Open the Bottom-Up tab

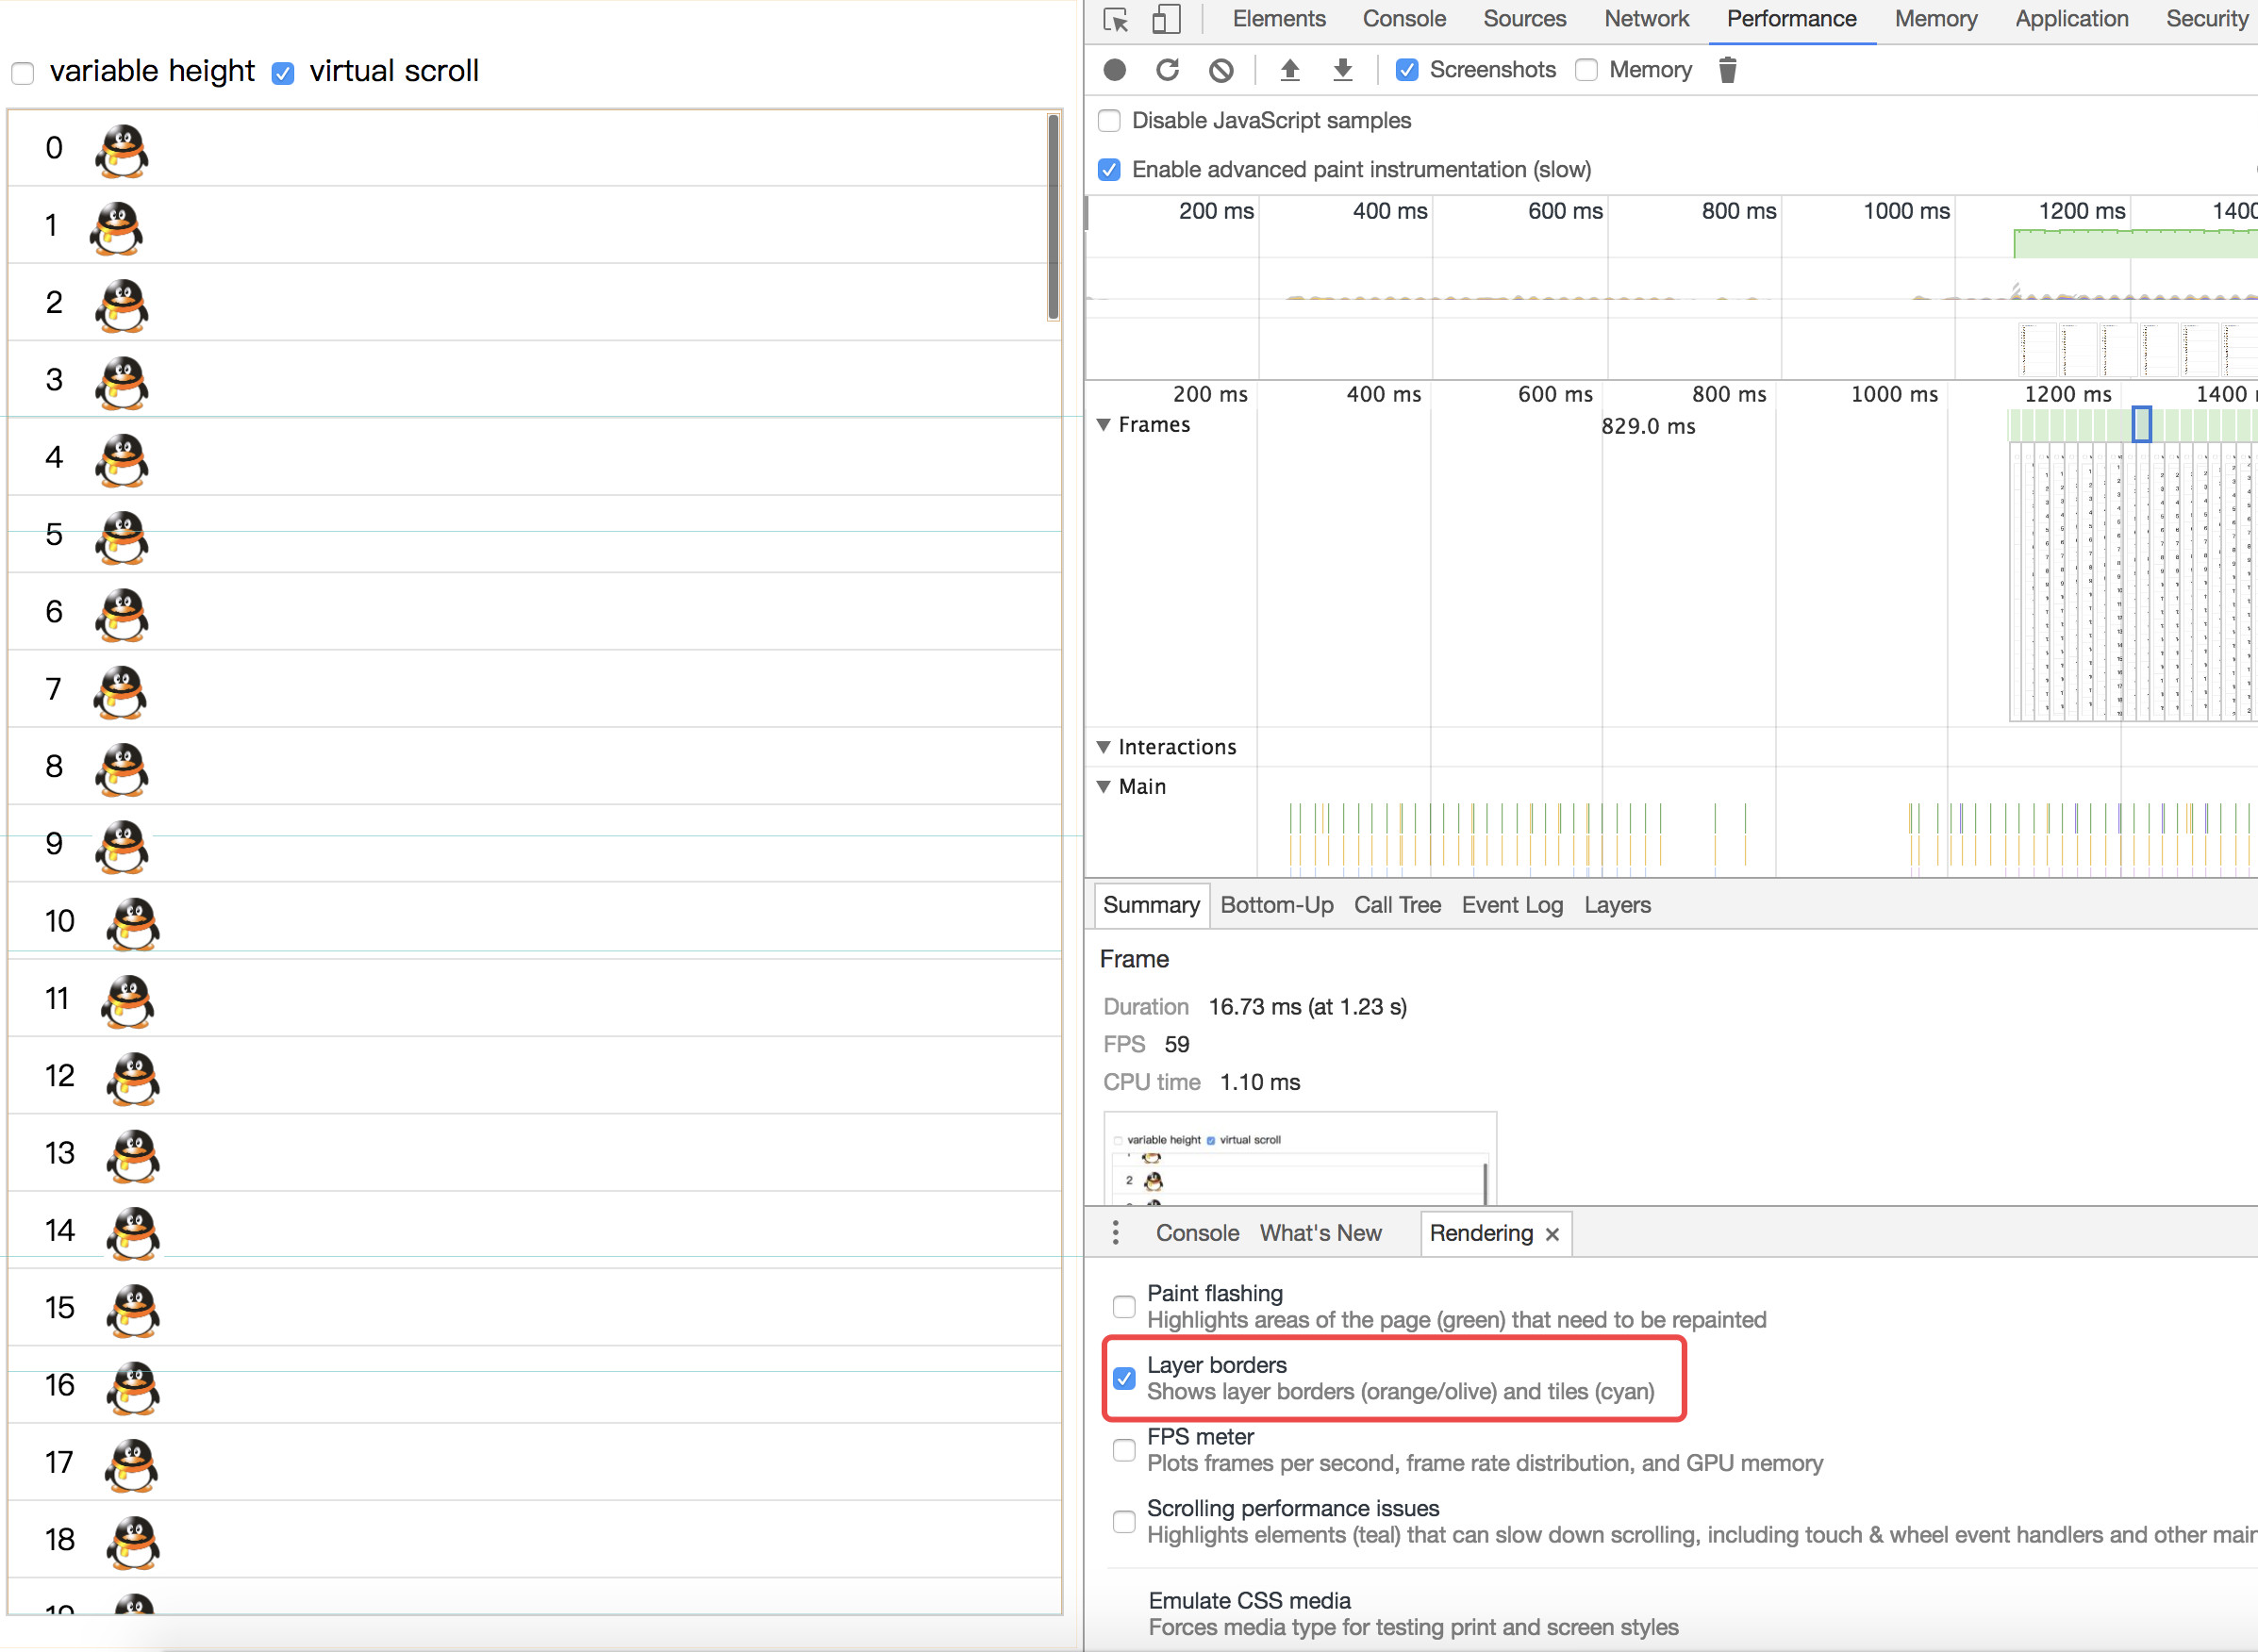[x=1276, y=905]
